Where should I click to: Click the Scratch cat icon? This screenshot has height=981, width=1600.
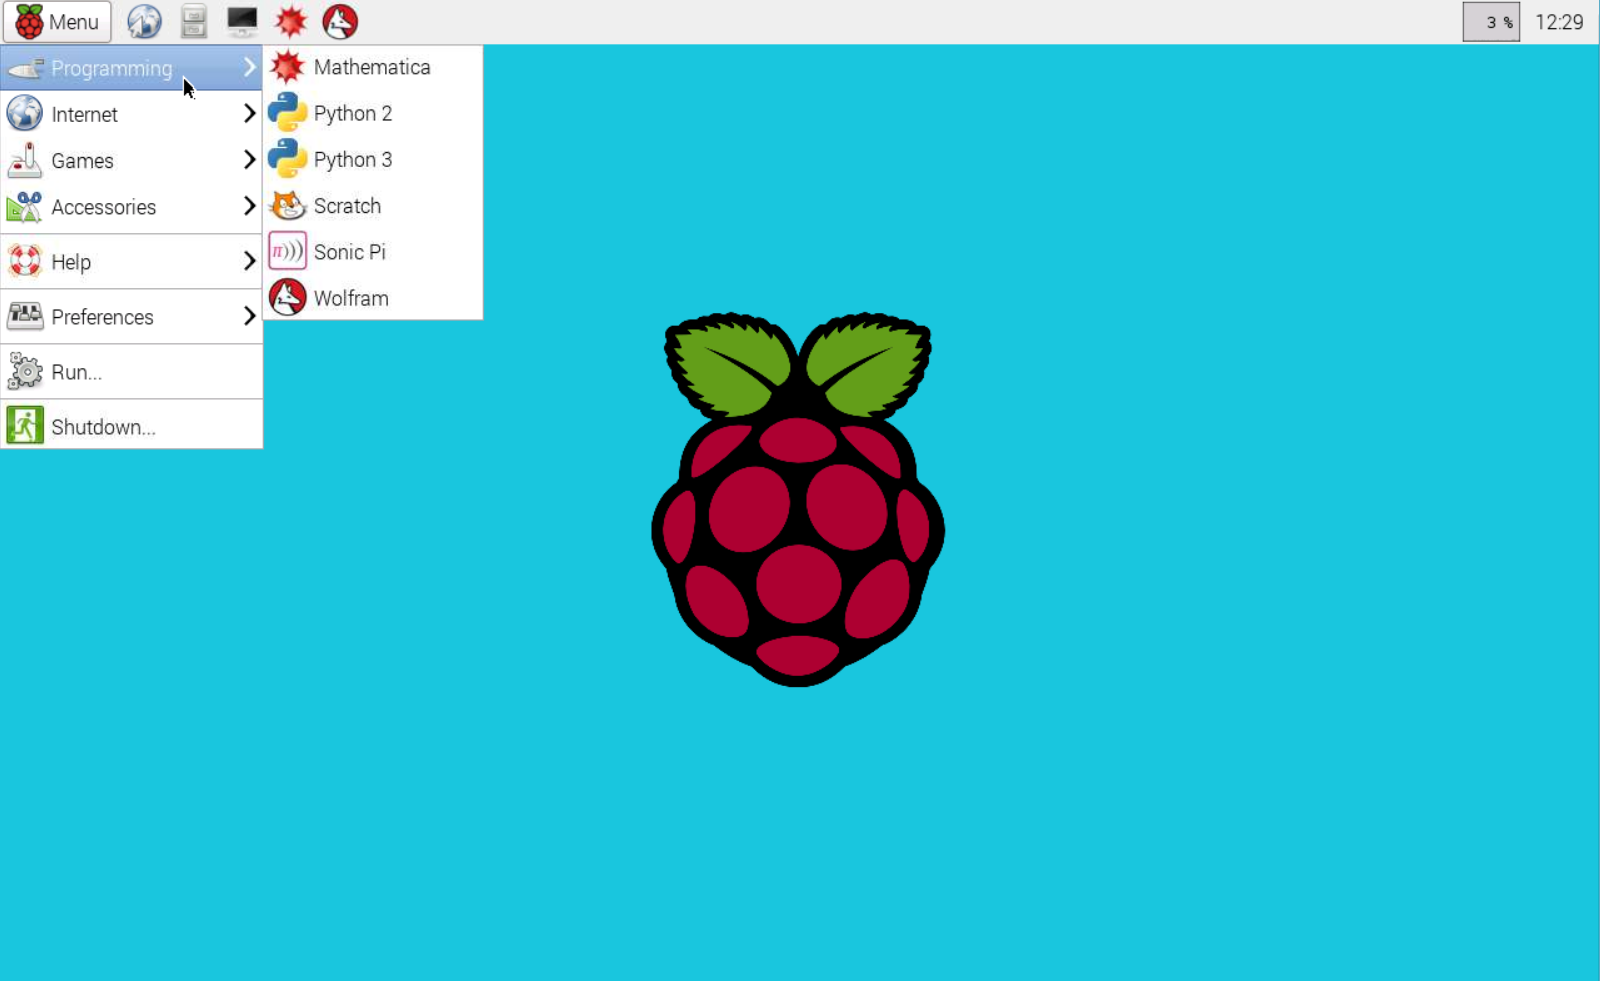coord(288,206)
